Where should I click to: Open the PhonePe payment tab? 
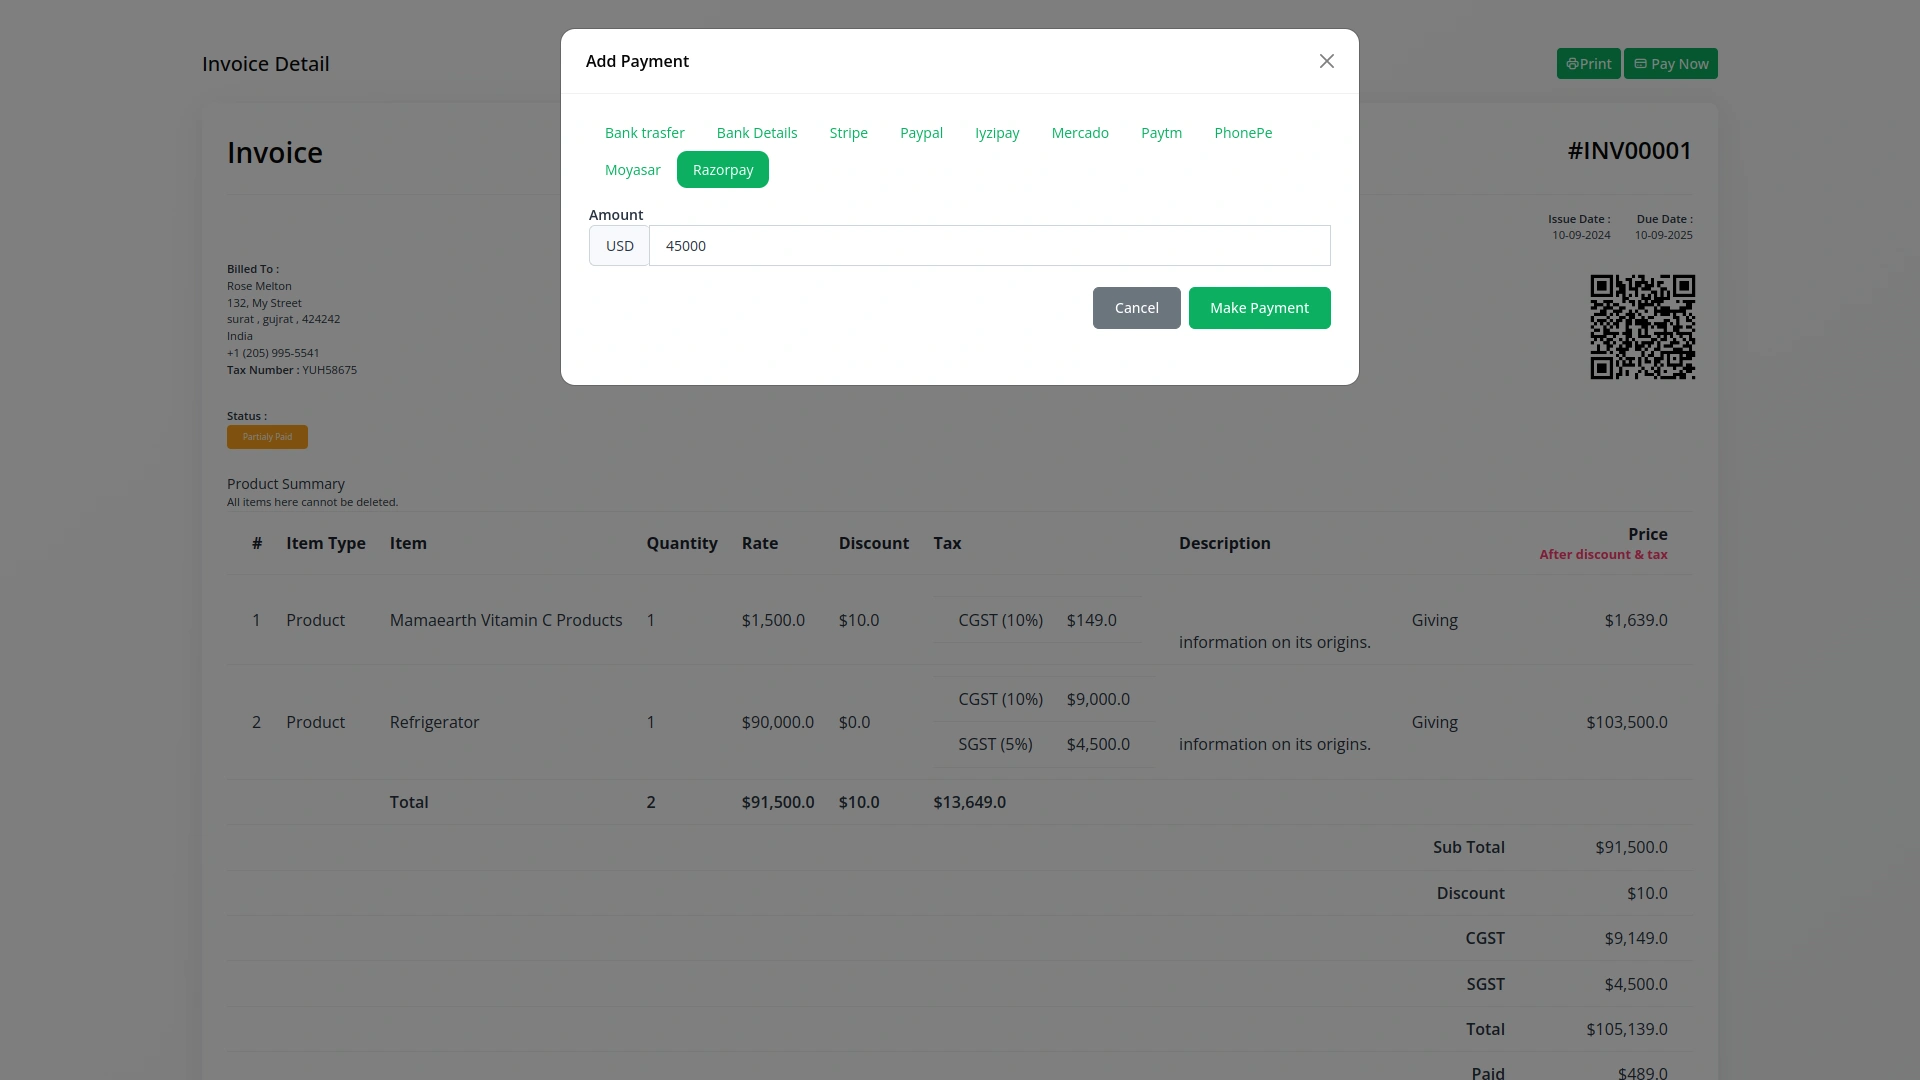coord(1243,133)
